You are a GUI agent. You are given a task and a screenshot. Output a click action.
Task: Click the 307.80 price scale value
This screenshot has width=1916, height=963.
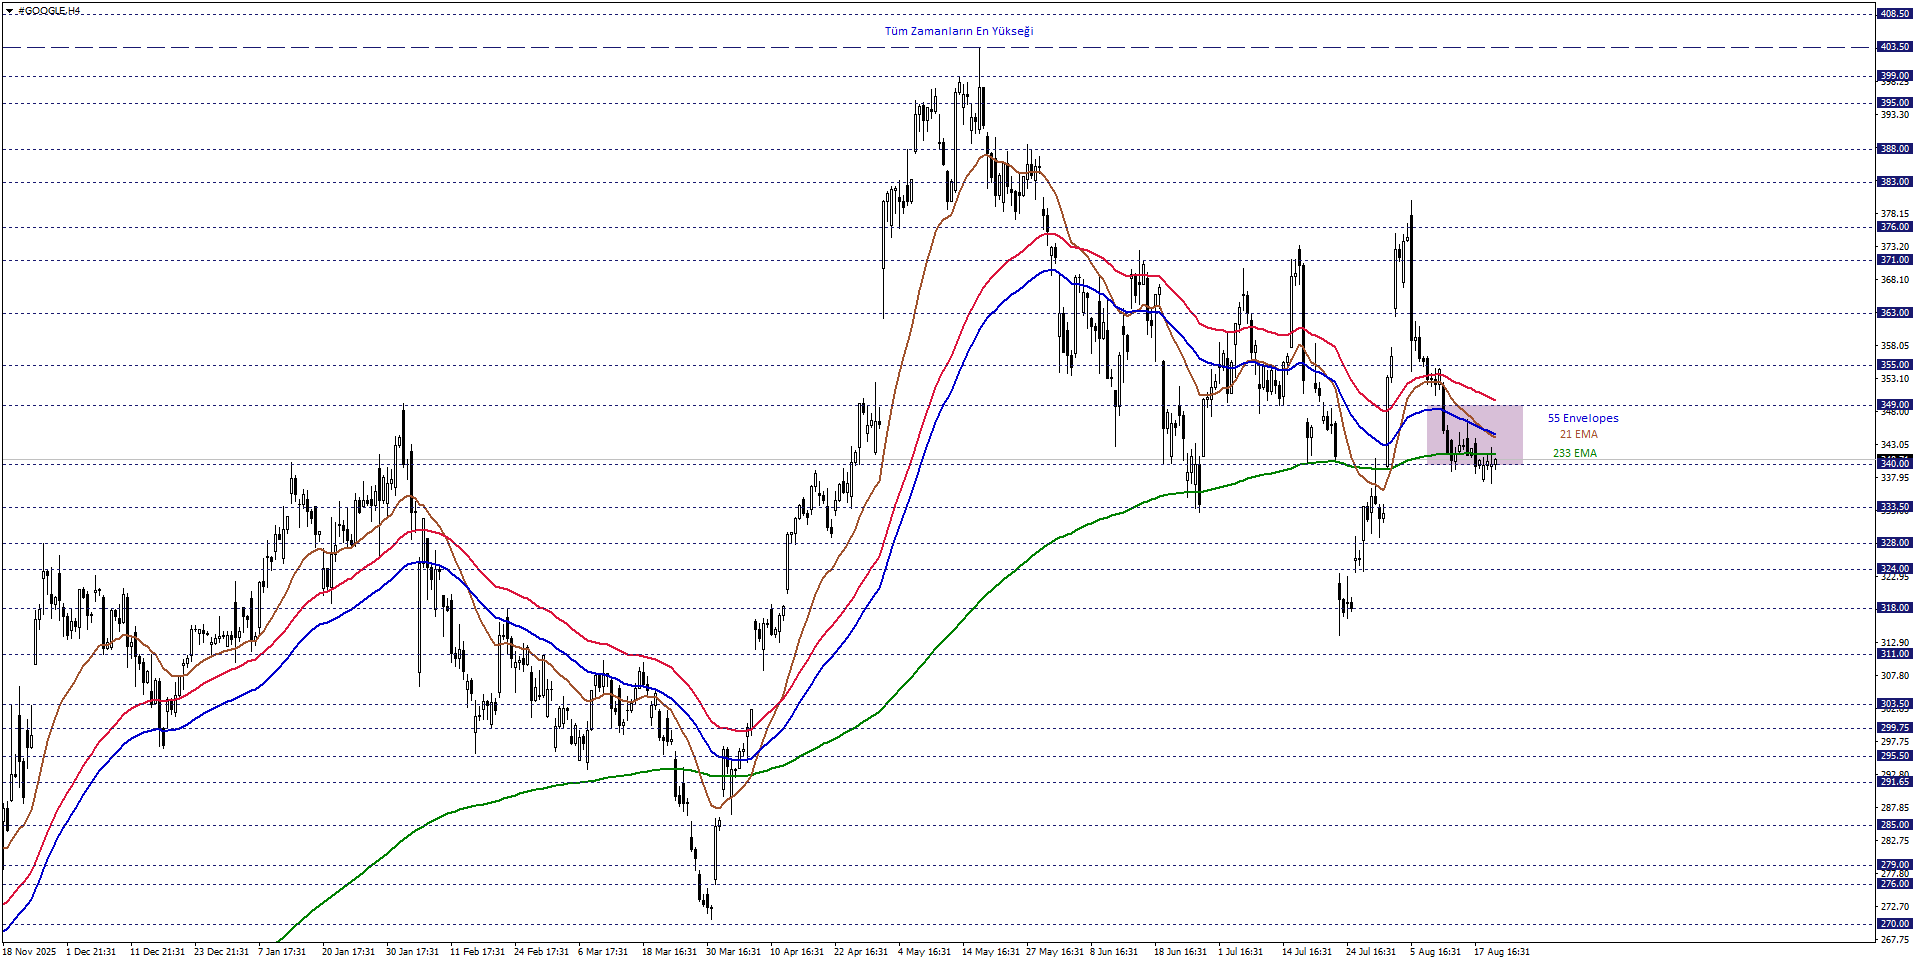click(x=1895, y=676)
